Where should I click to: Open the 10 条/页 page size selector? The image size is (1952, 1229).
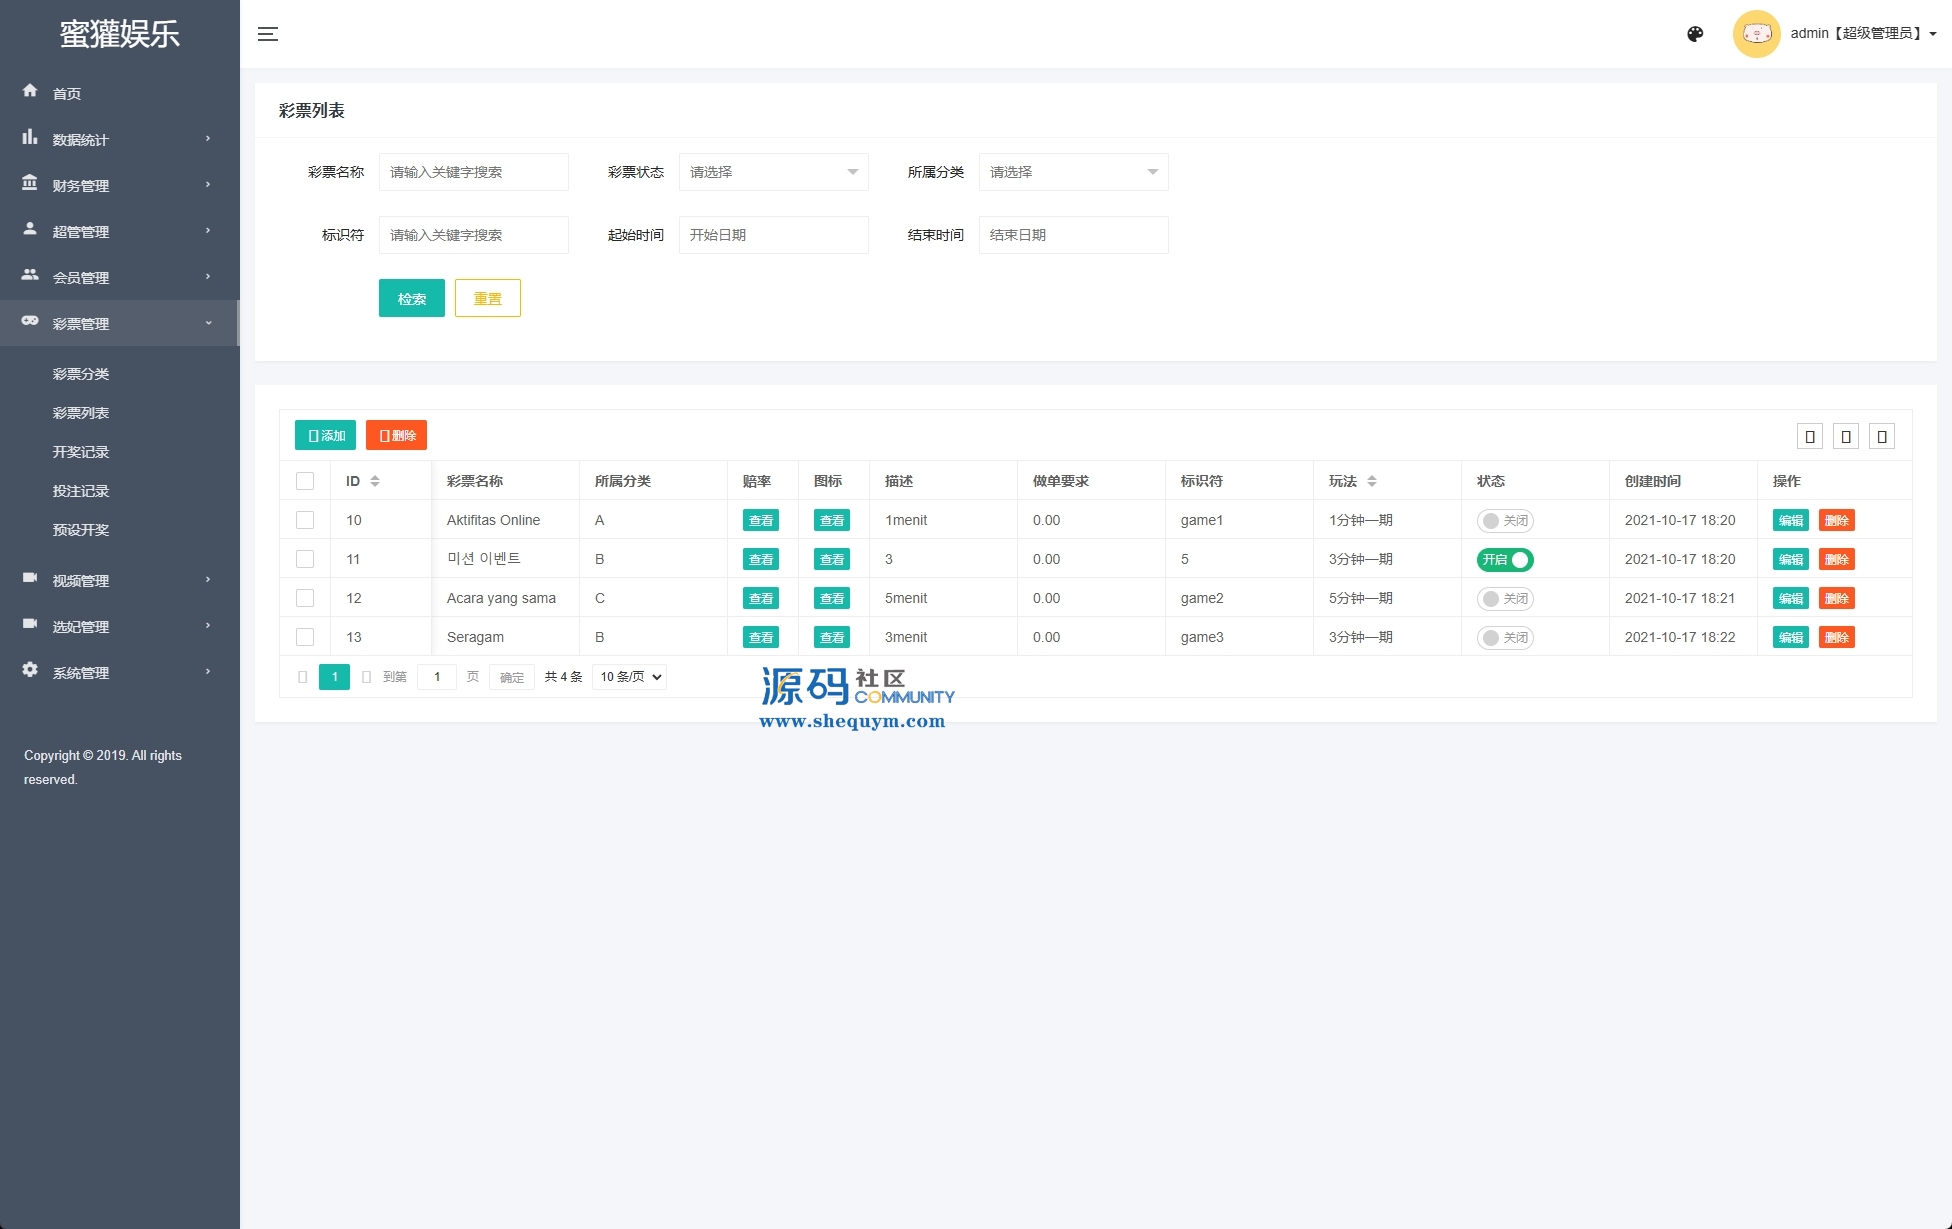coord(630,677)
